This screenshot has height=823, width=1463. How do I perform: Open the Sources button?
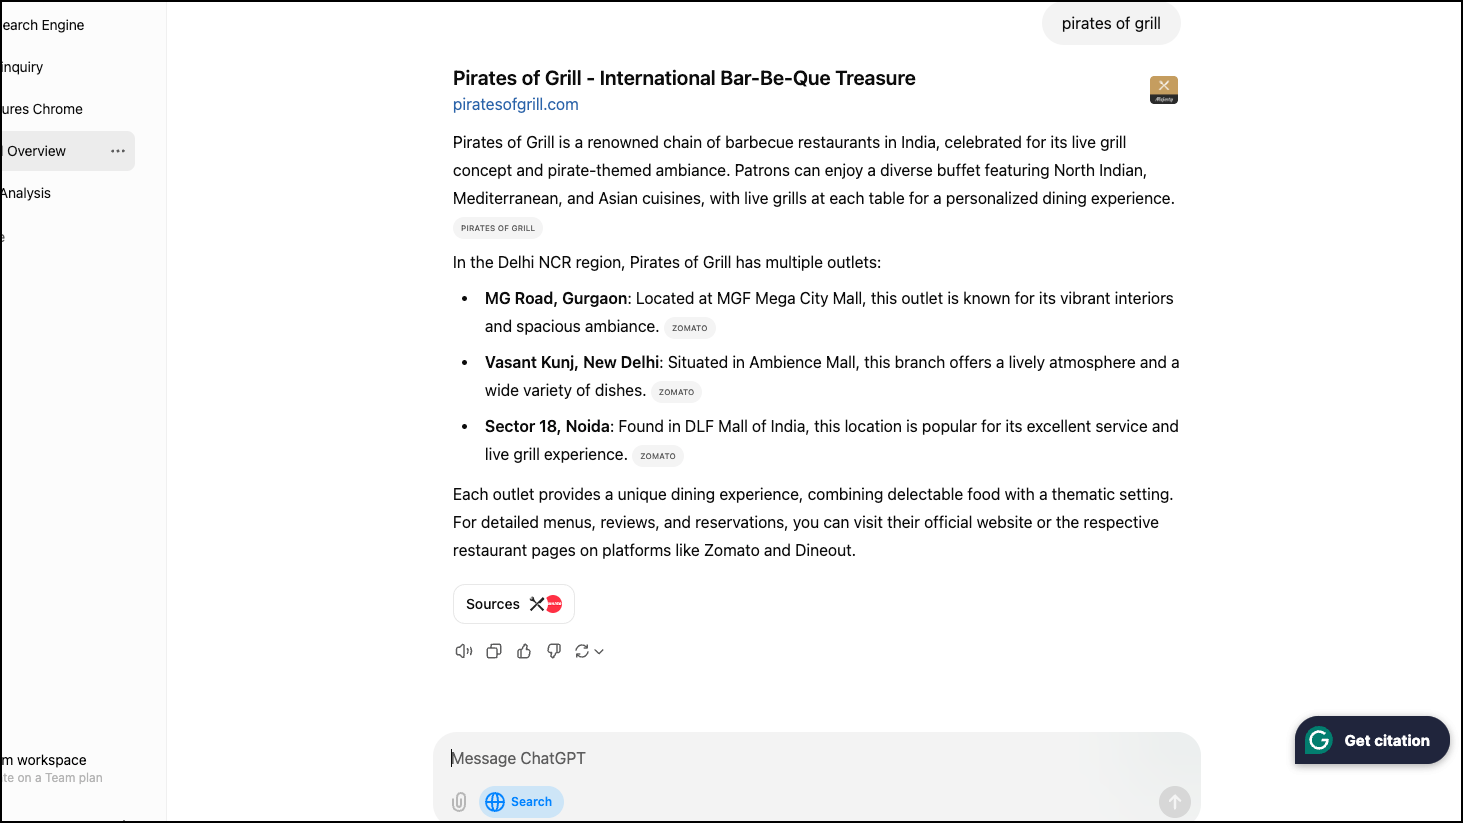tap(514, 604)
